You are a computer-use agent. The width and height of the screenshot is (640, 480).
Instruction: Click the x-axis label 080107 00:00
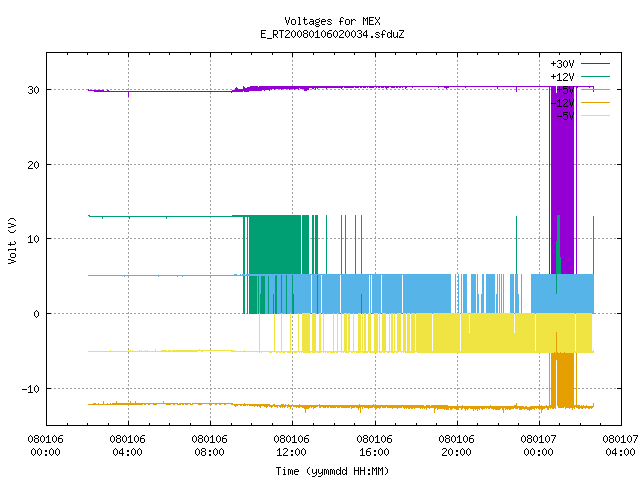coord(538,446)
